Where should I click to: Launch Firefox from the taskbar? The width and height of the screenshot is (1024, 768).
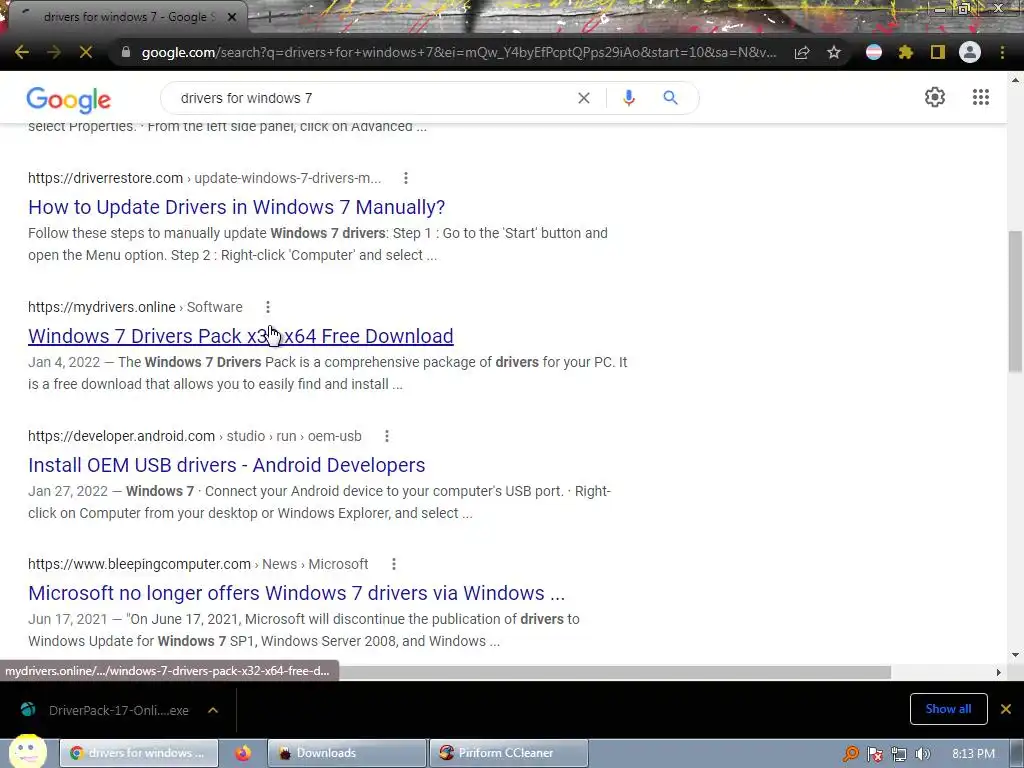[243, 753]
